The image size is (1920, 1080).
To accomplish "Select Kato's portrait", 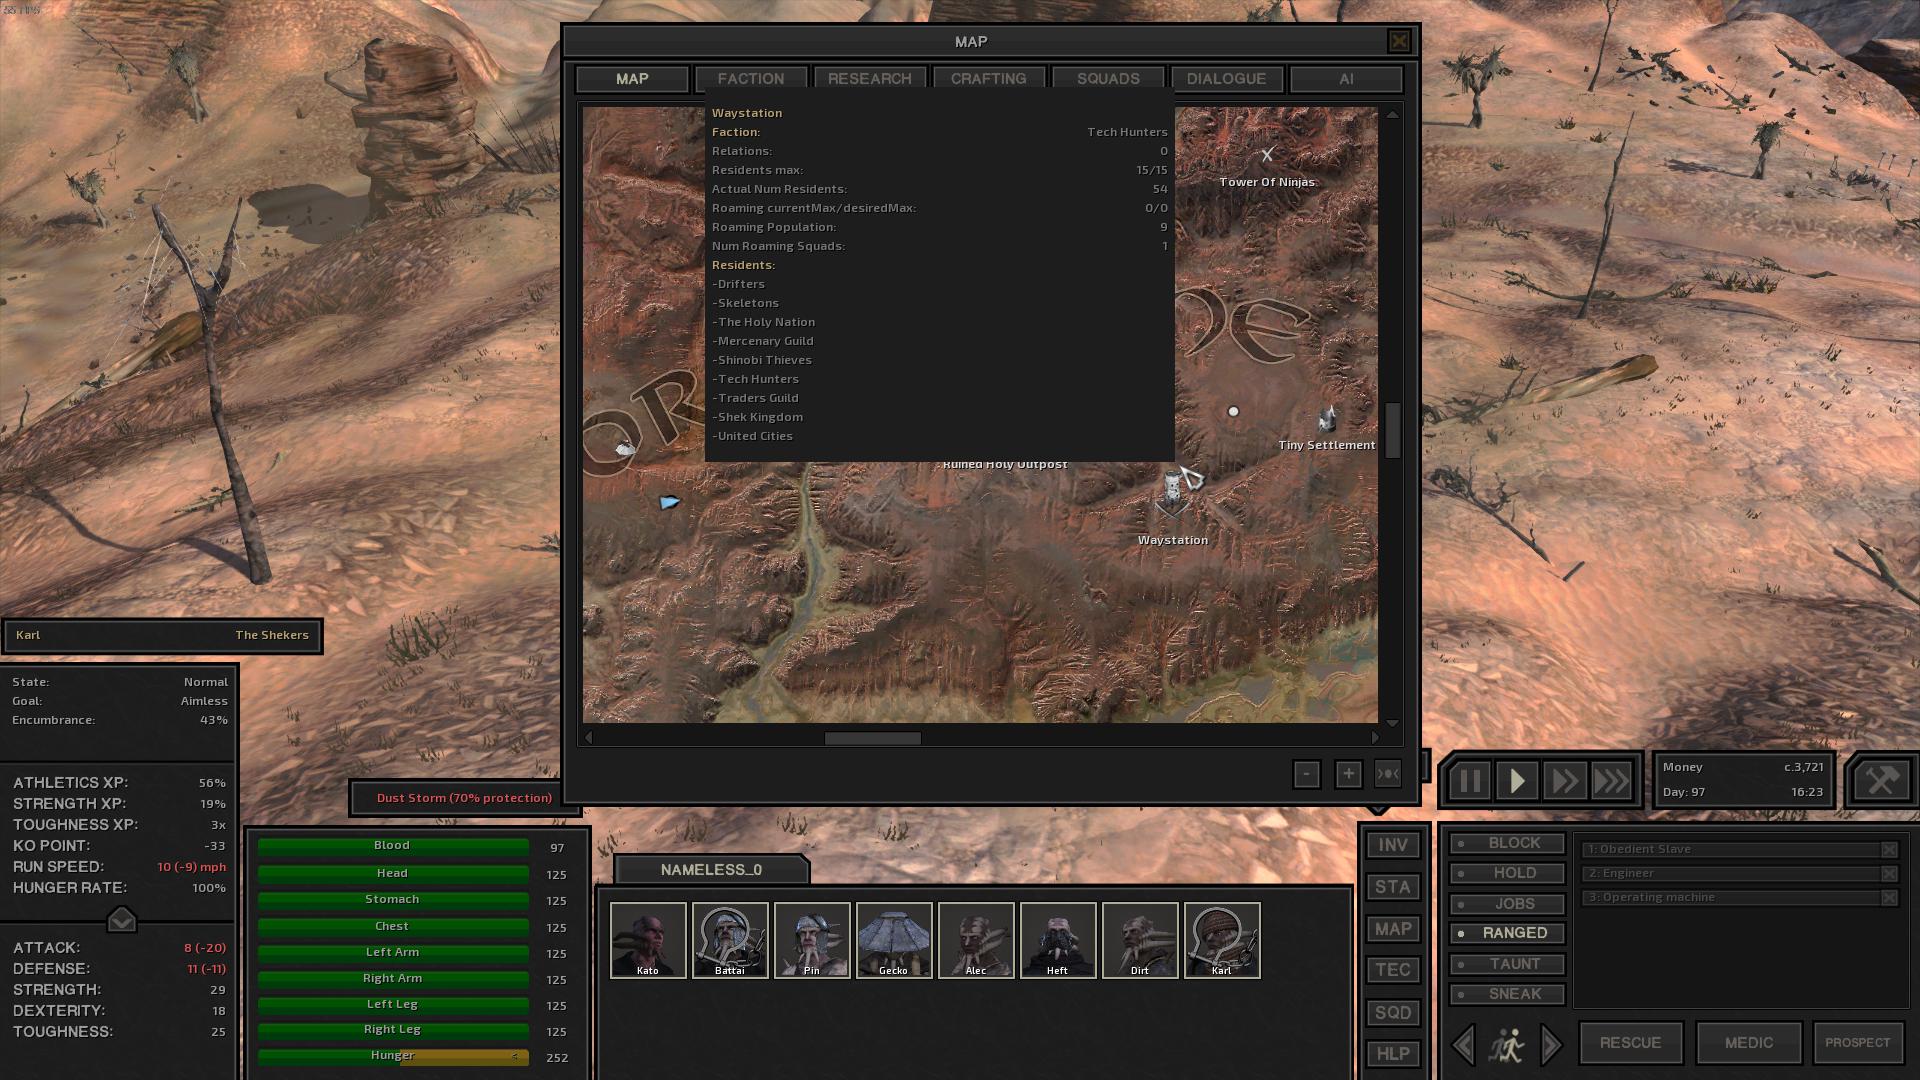I will [648, 940].
